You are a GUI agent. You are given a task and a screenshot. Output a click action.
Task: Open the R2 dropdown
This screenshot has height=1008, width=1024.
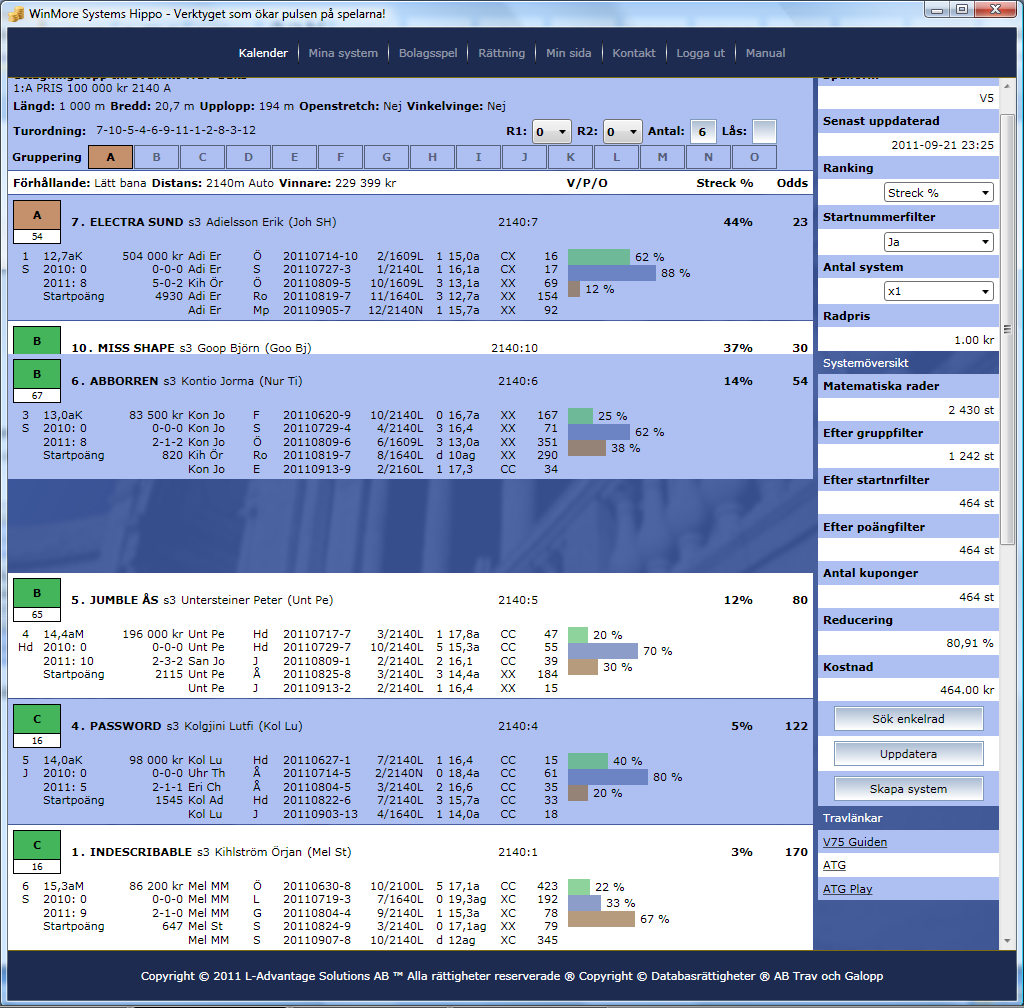tap(622, 131)
